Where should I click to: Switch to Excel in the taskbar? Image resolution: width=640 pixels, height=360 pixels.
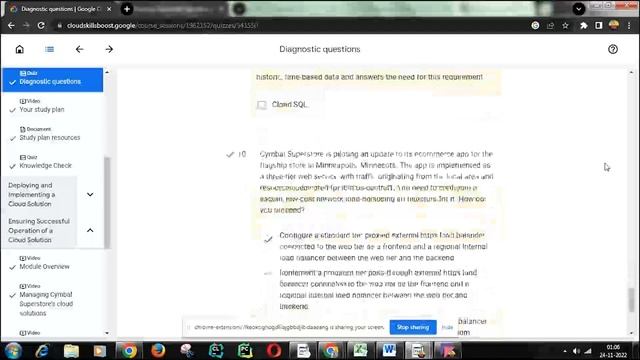coord(360,351)
